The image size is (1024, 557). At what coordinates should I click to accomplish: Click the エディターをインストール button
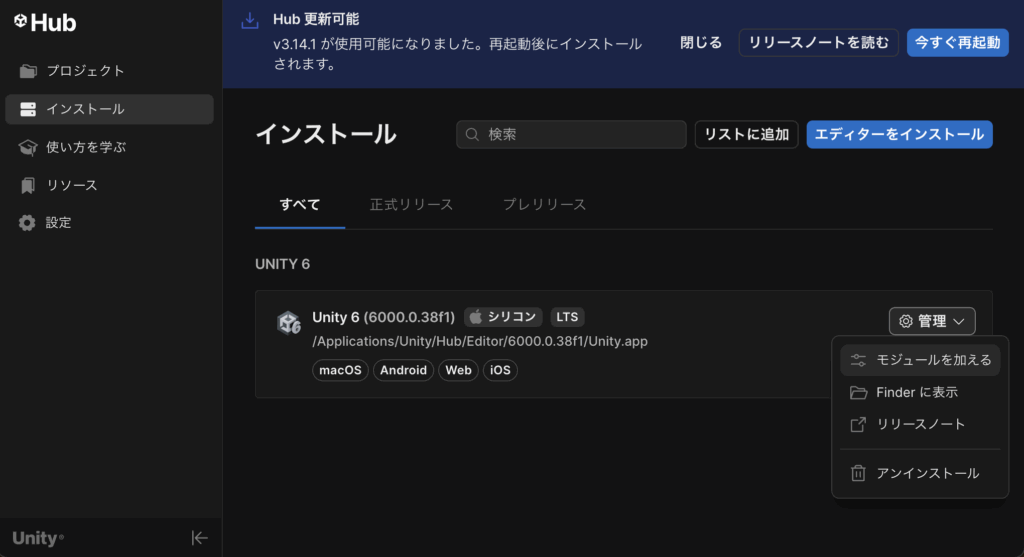click(899, 134)
